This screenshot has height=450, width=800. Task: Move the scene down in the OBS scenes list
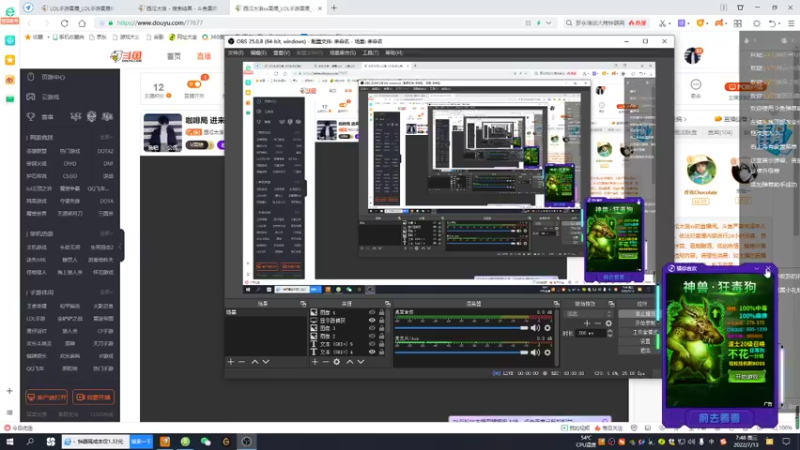(266, 362)
